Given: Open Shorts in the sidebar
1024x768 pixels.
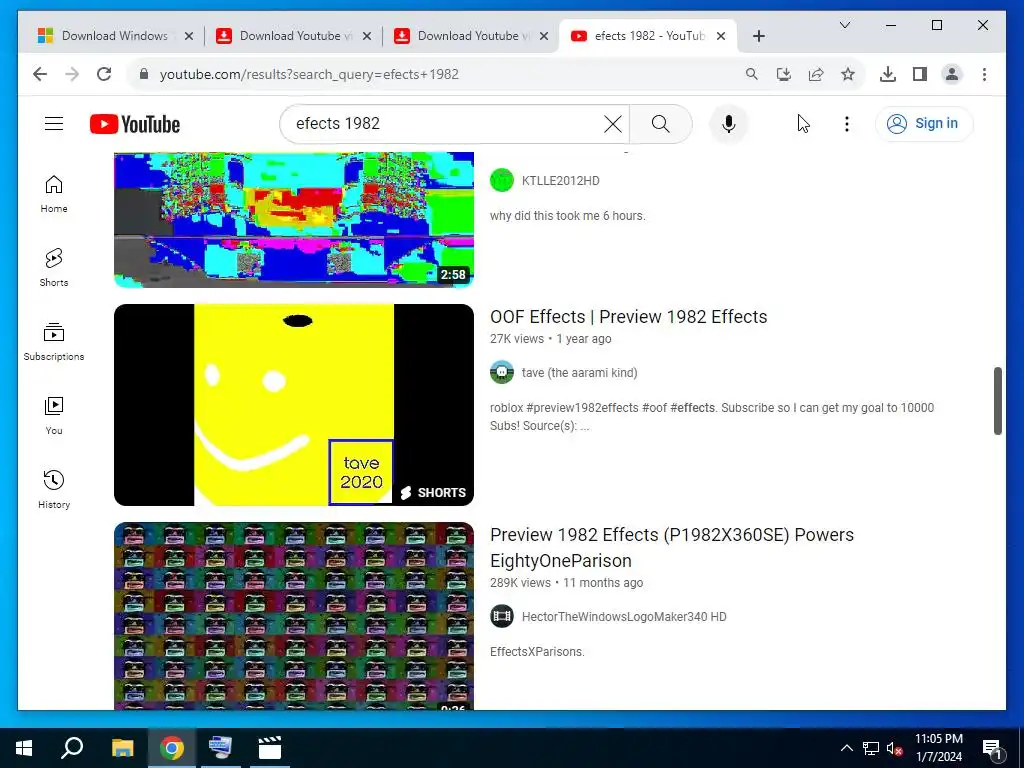Looking at the screenshot, I should 54,268.
